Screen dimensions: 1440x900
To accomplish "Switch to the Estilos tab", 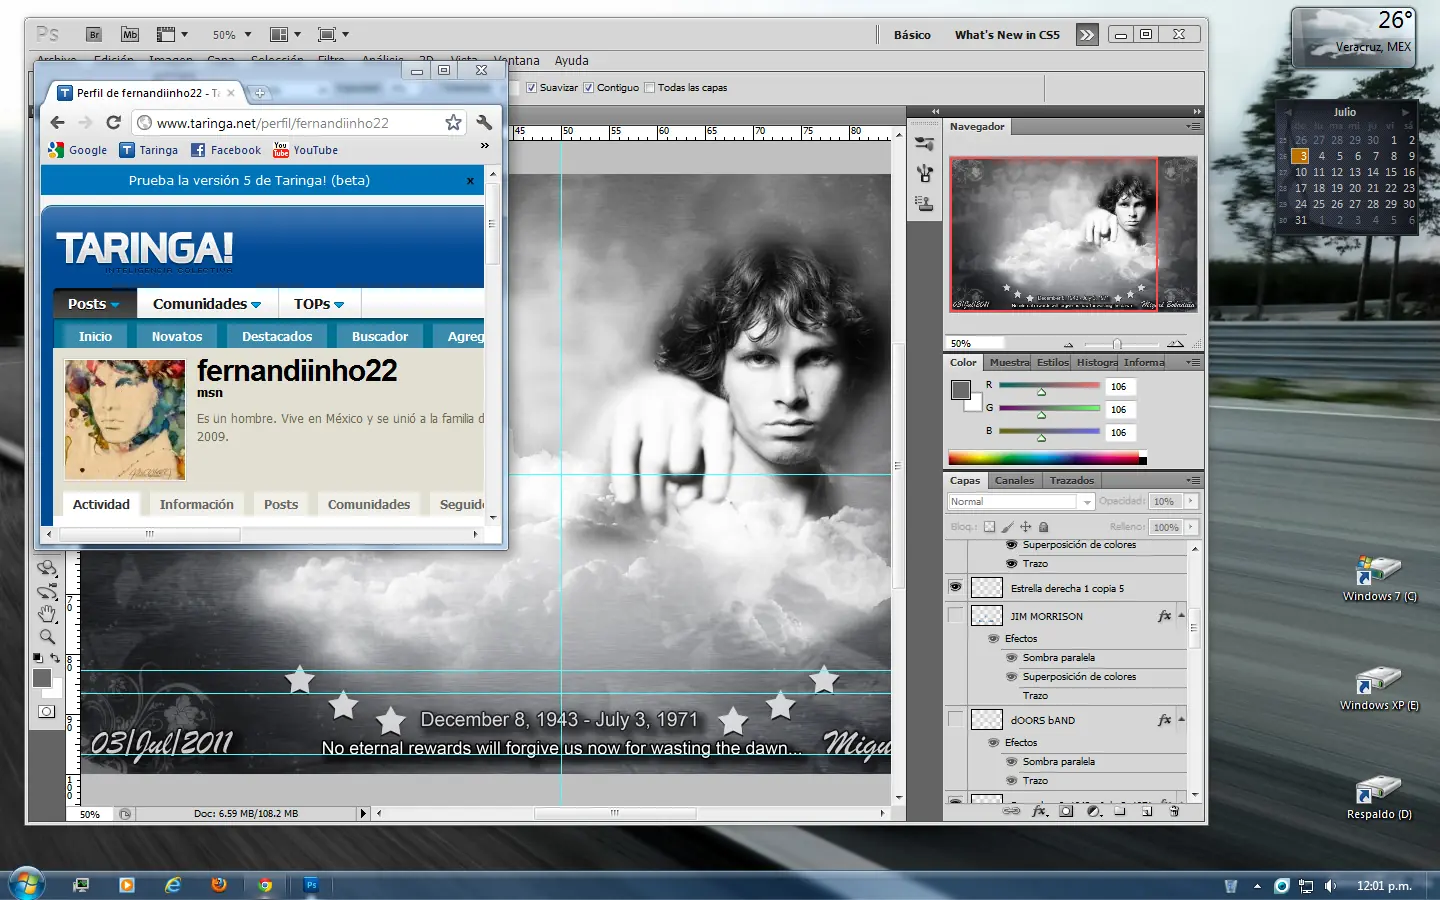I will (x=1052, y=362).
